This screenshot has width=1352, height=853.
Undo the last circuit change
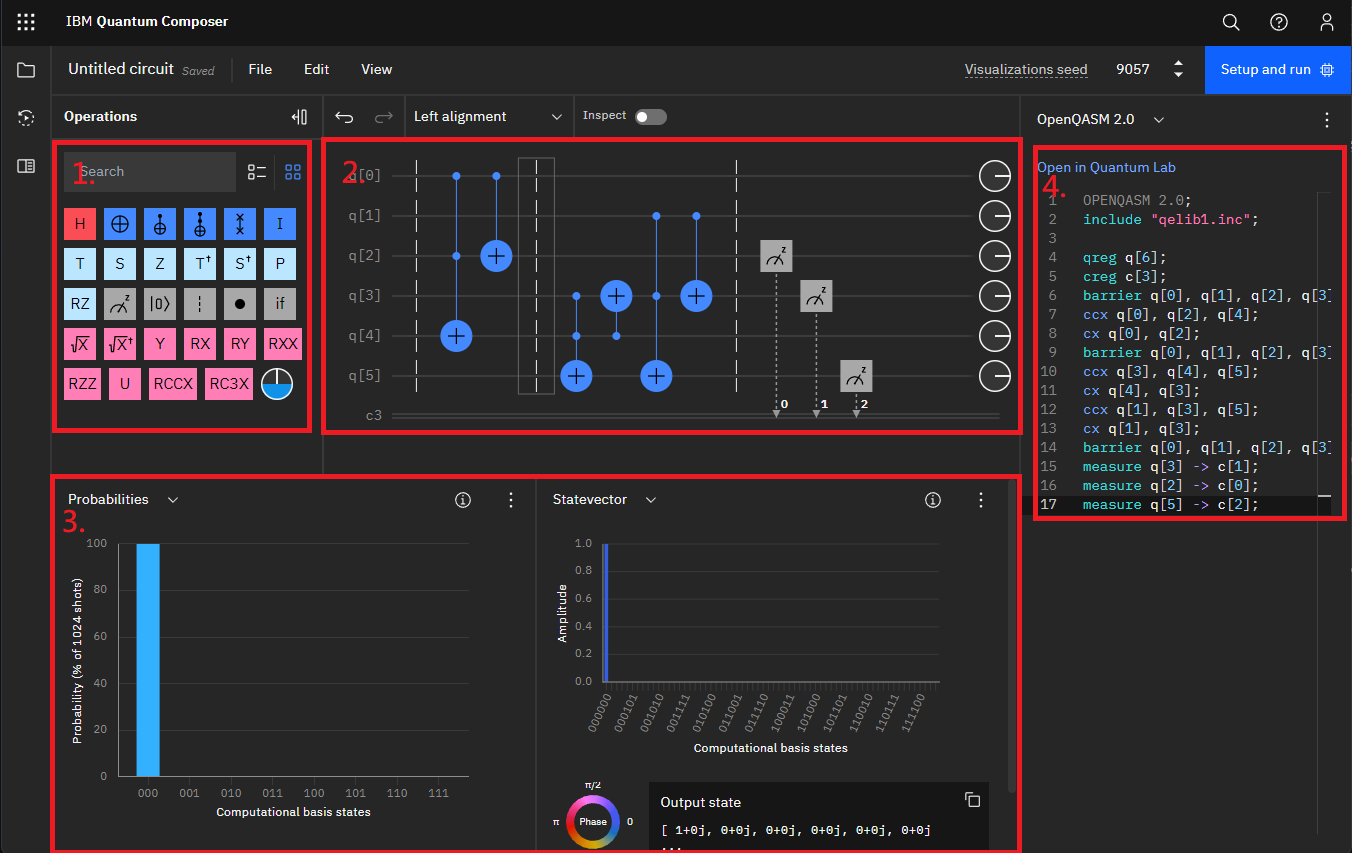[x=344, y=117]
